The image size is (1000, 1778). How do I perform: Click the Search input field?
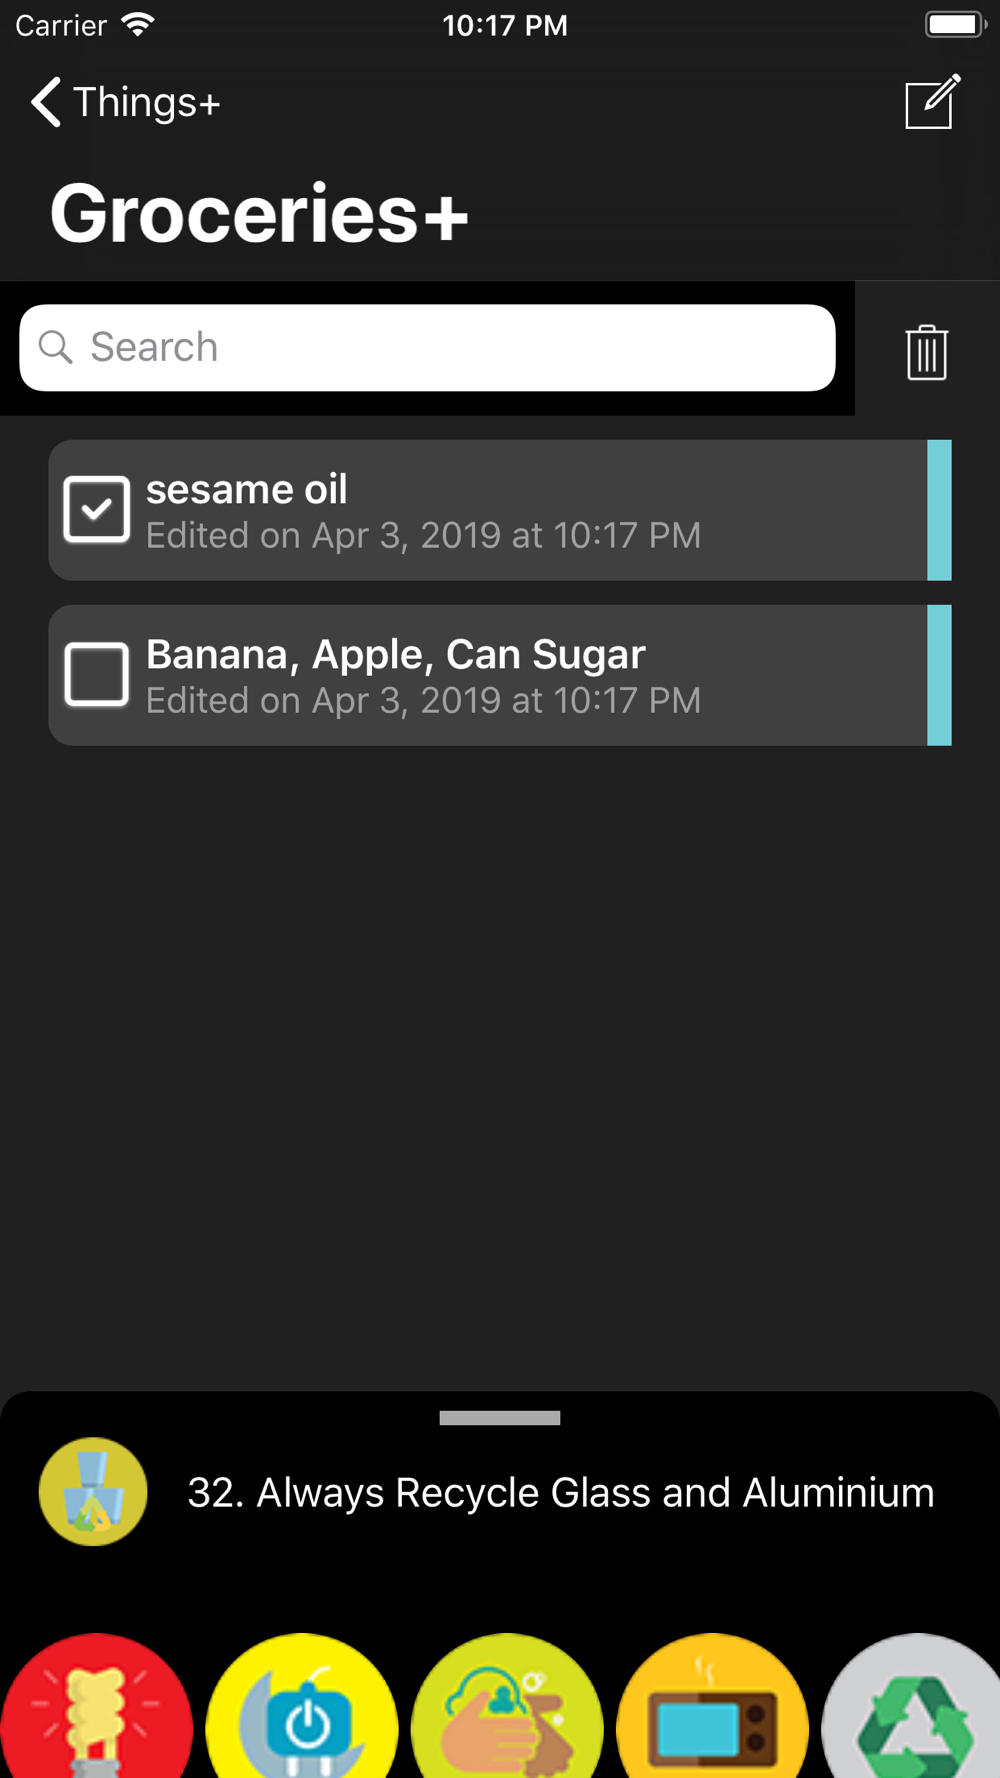tap(427, 347)
